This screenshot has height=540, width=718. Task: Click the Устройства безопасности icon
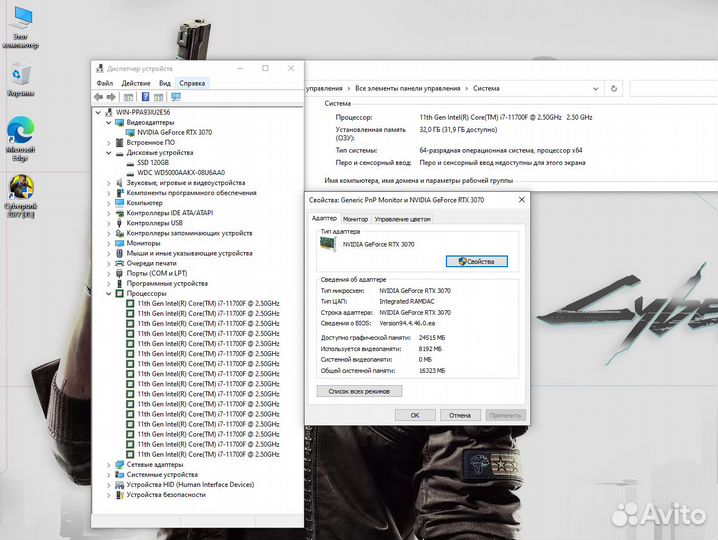pyautogui.click(x=120, y=495)
